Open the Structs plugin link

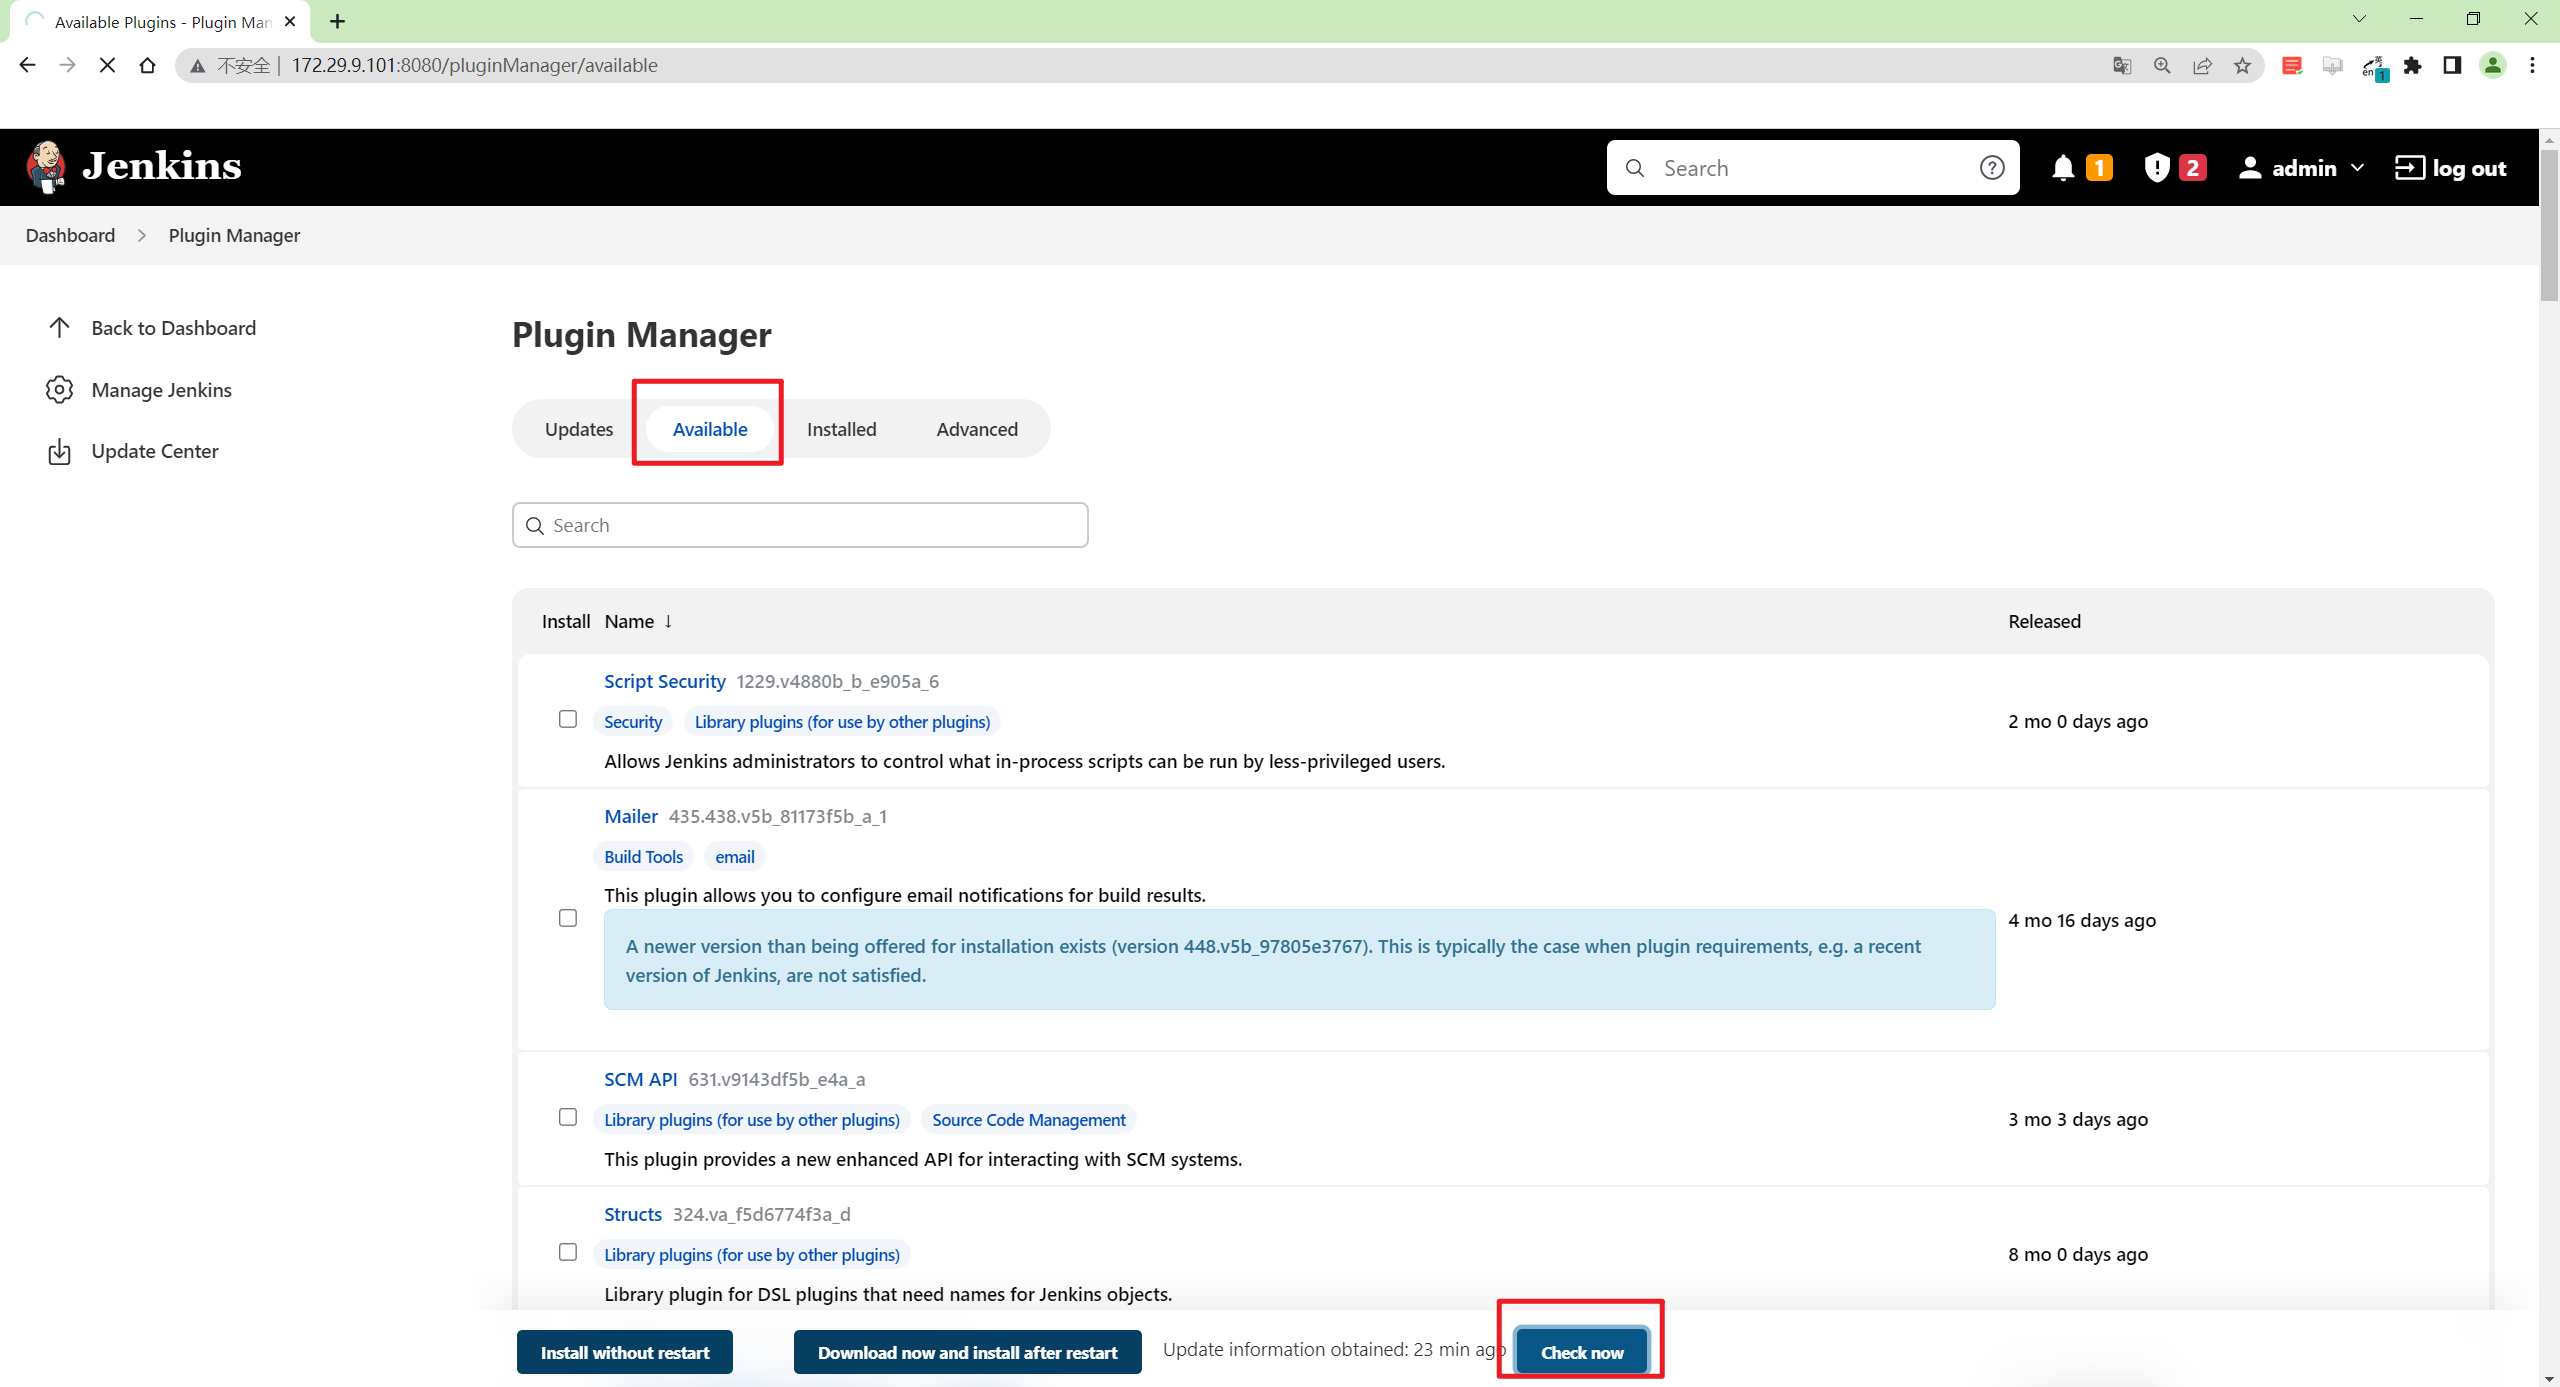[633, 1214]
